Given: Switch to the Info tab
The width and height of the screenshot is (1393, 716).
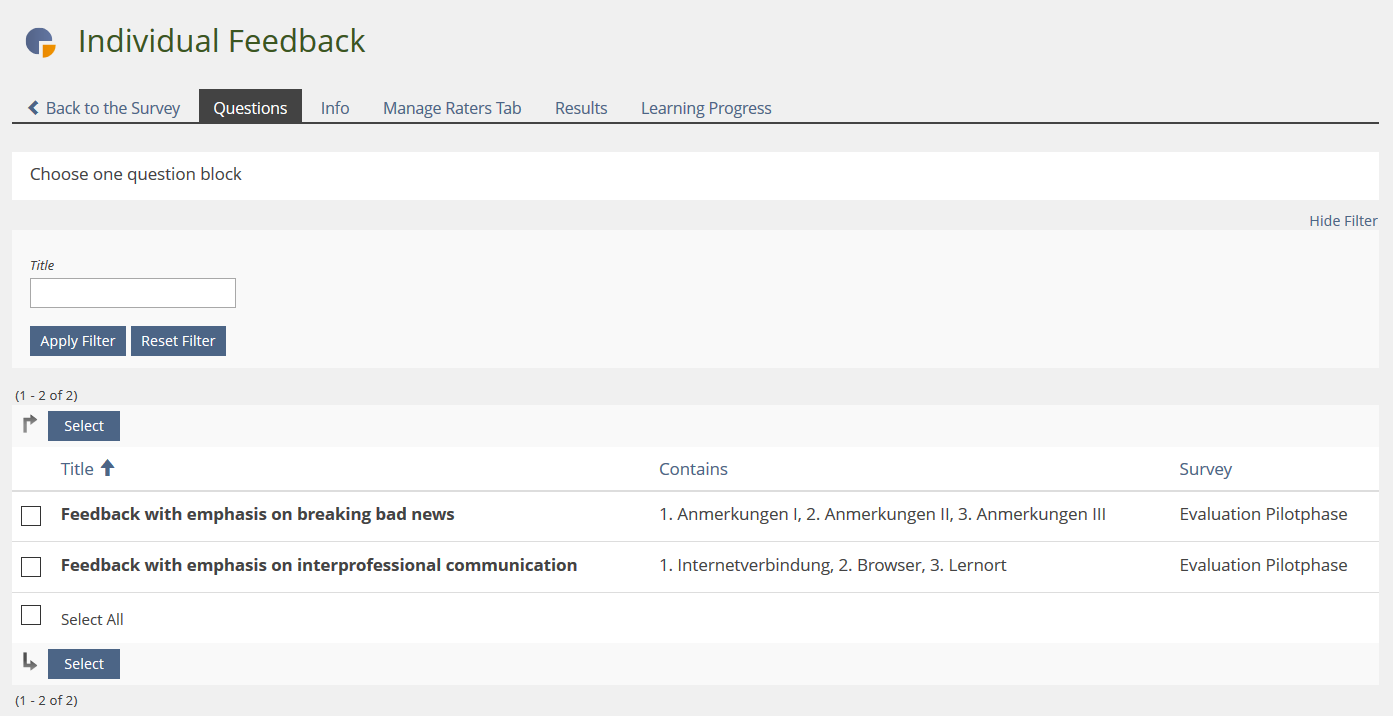Looking at the screenshot, I should coord(335,108).
